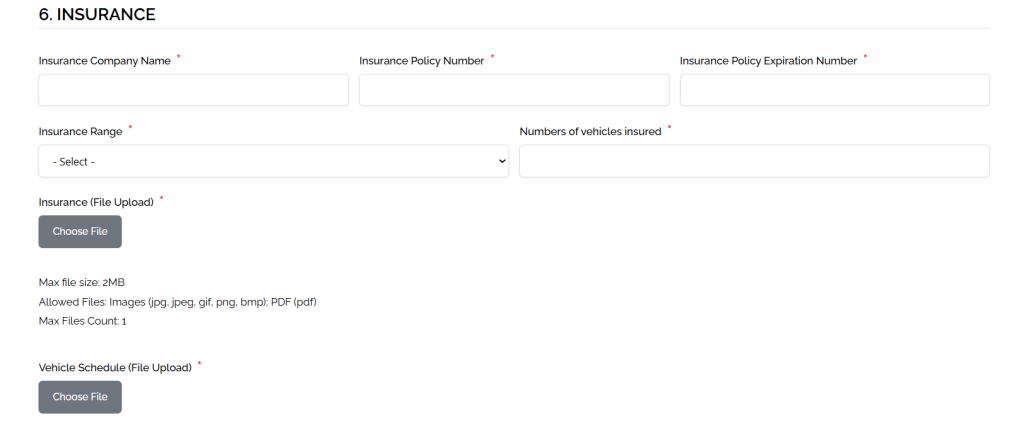The width and height of the screenshot is (1024, 430).
Task: Click the 'Insurance Policy Number' label text
Action: point(421,61)
